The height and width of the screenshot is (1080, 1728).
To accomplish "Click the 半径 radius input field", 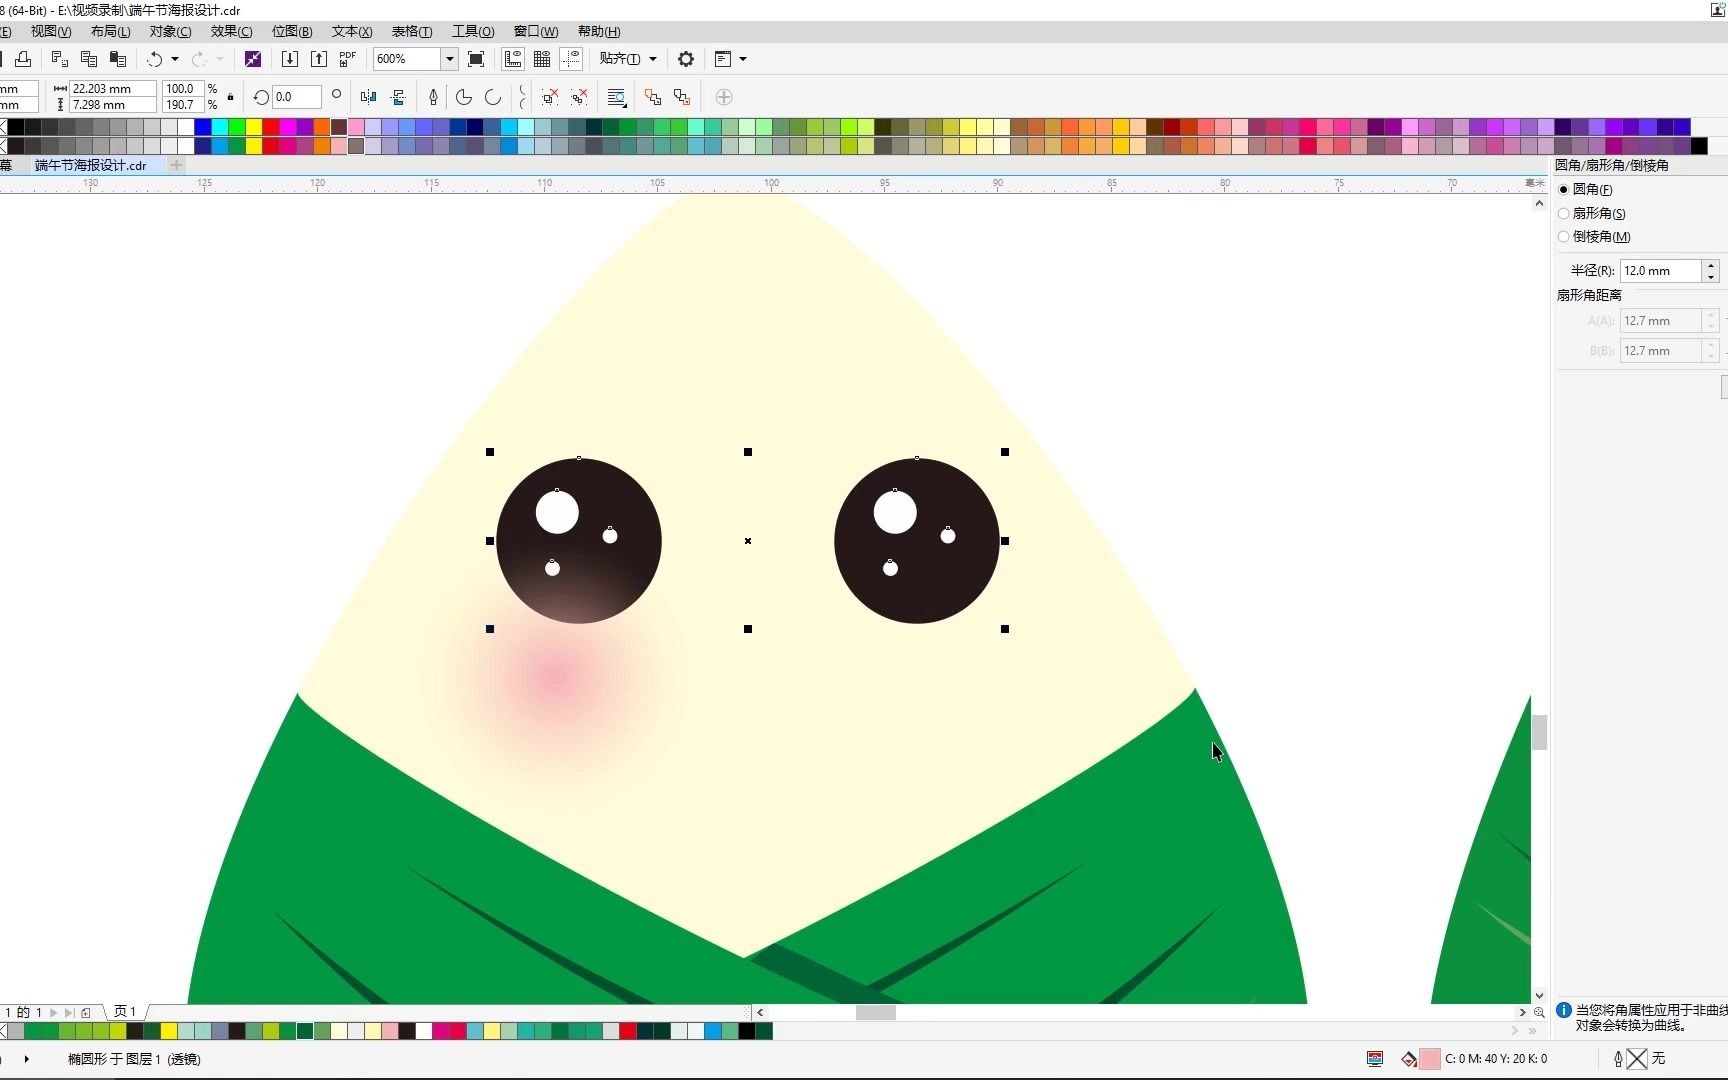I will [x=1660, y=271].
